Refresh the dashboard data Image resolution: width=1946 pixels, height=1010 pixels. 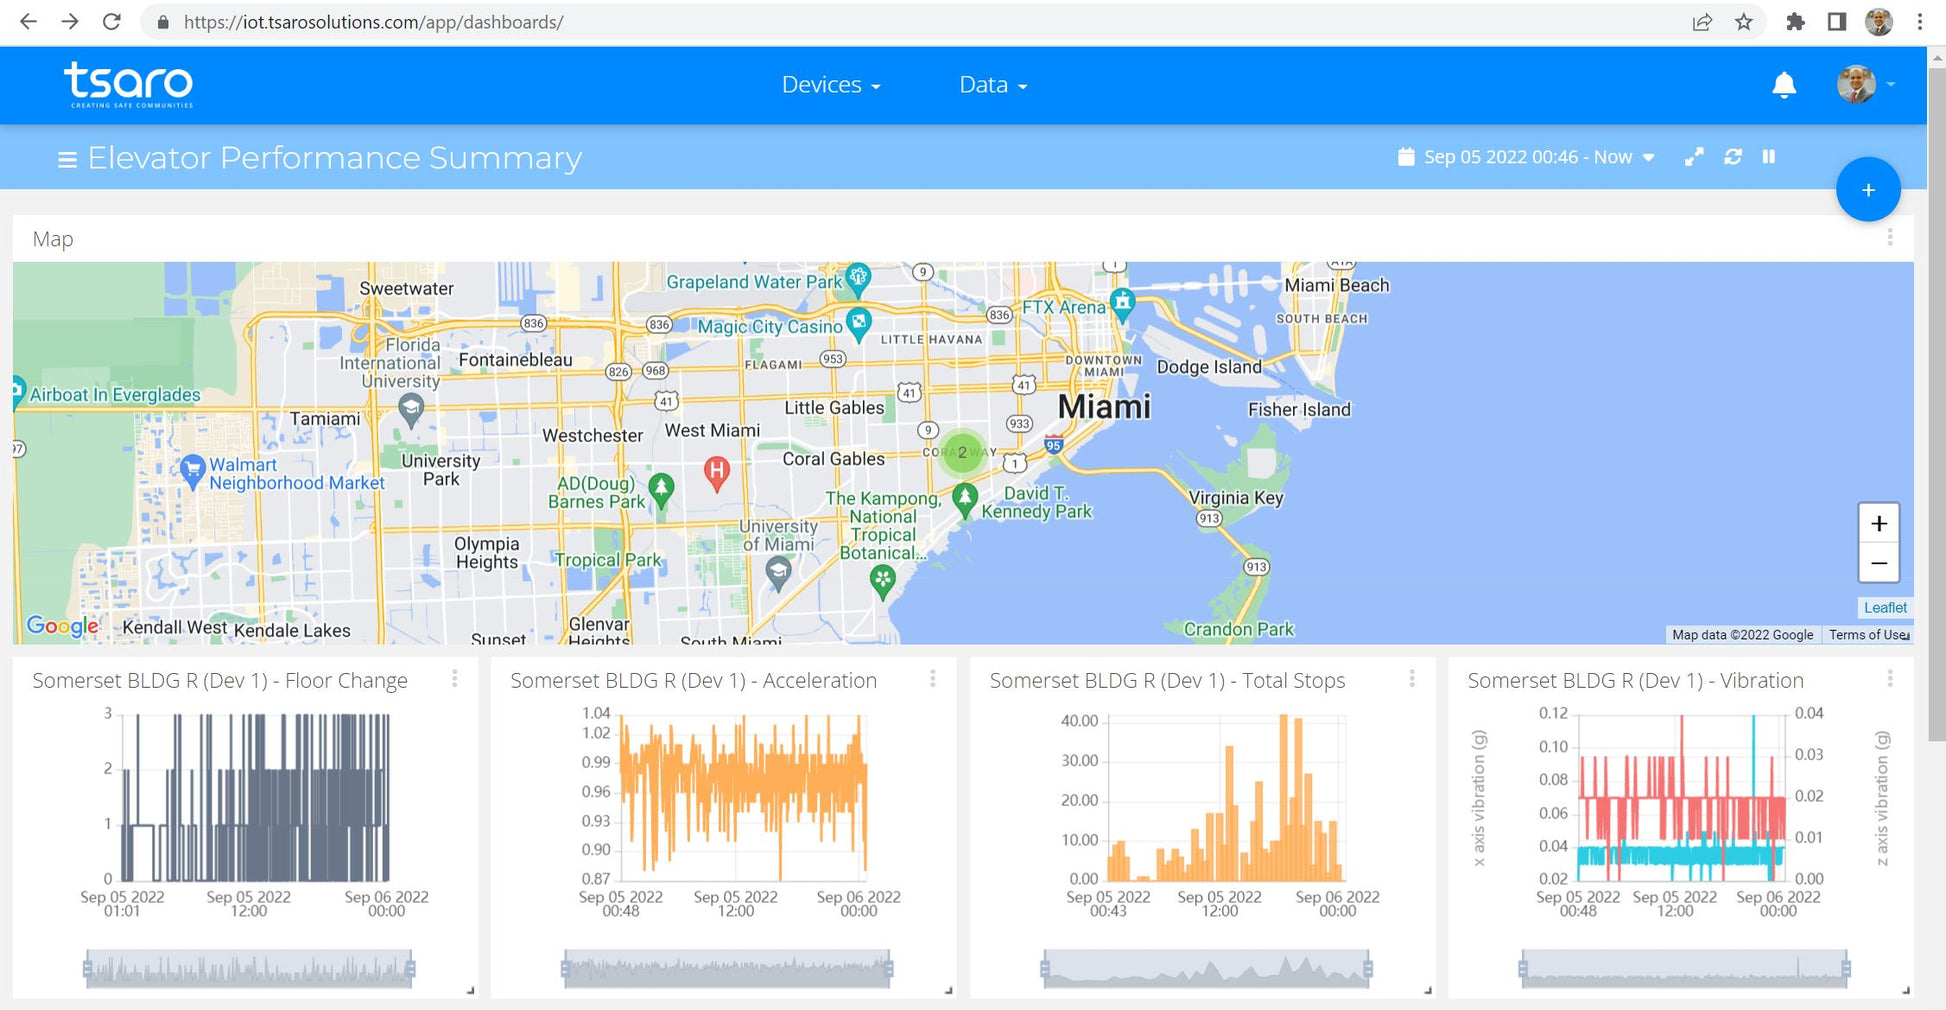point(1733,157)
